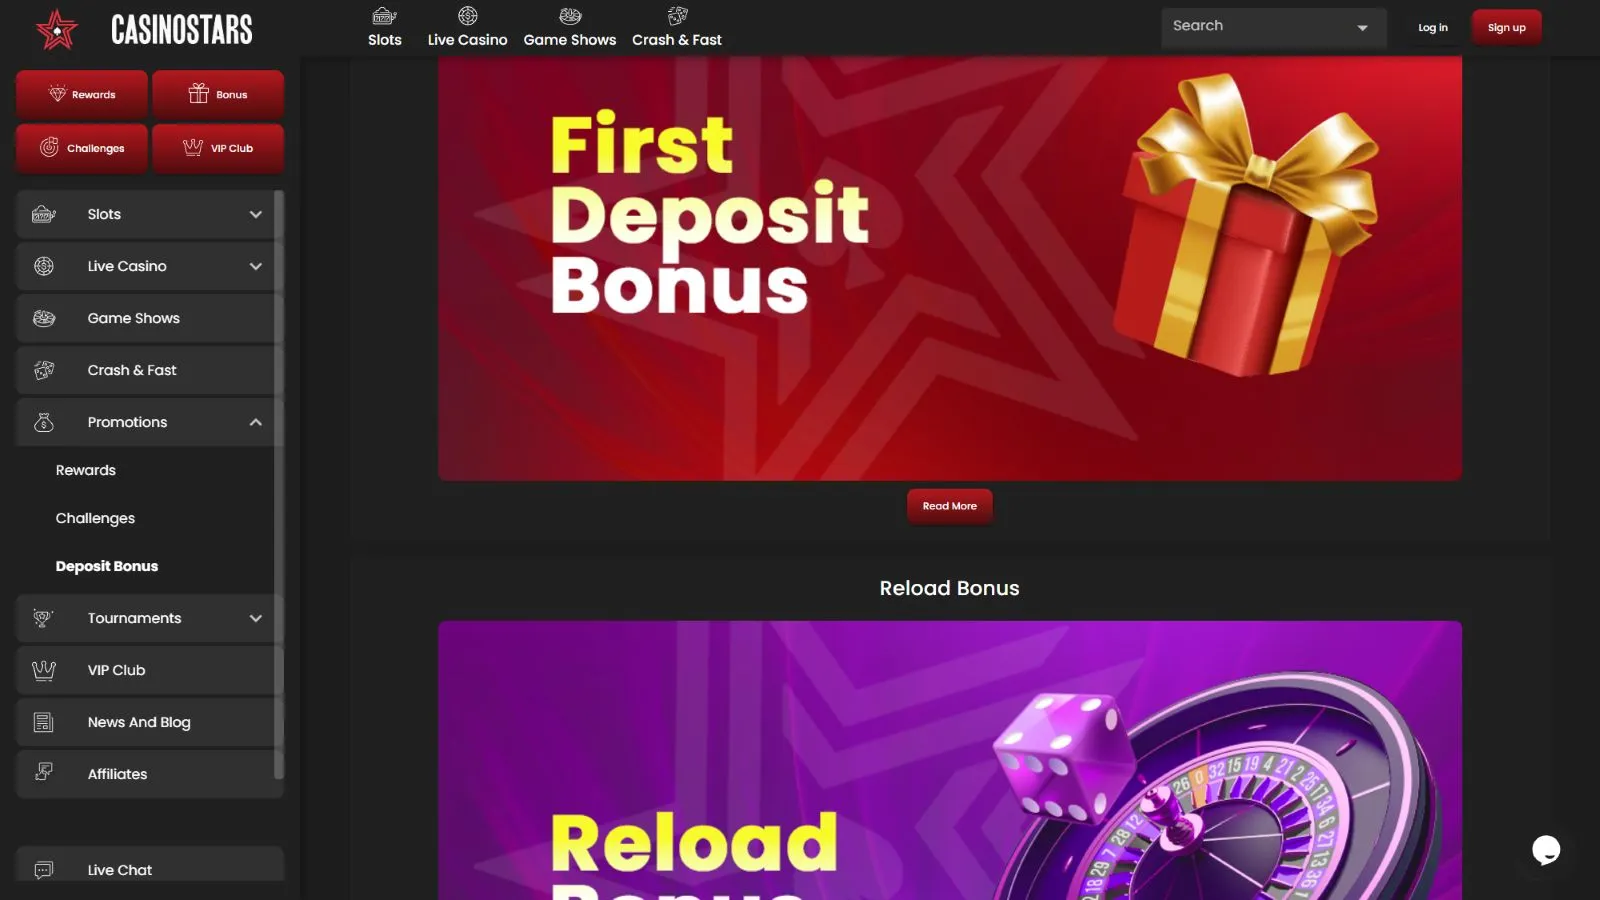This screenshot has height=900, width=1600.
Task: Select Game Shows icon in top navigation
Action: pyautogui.click(x=570, y=16)
